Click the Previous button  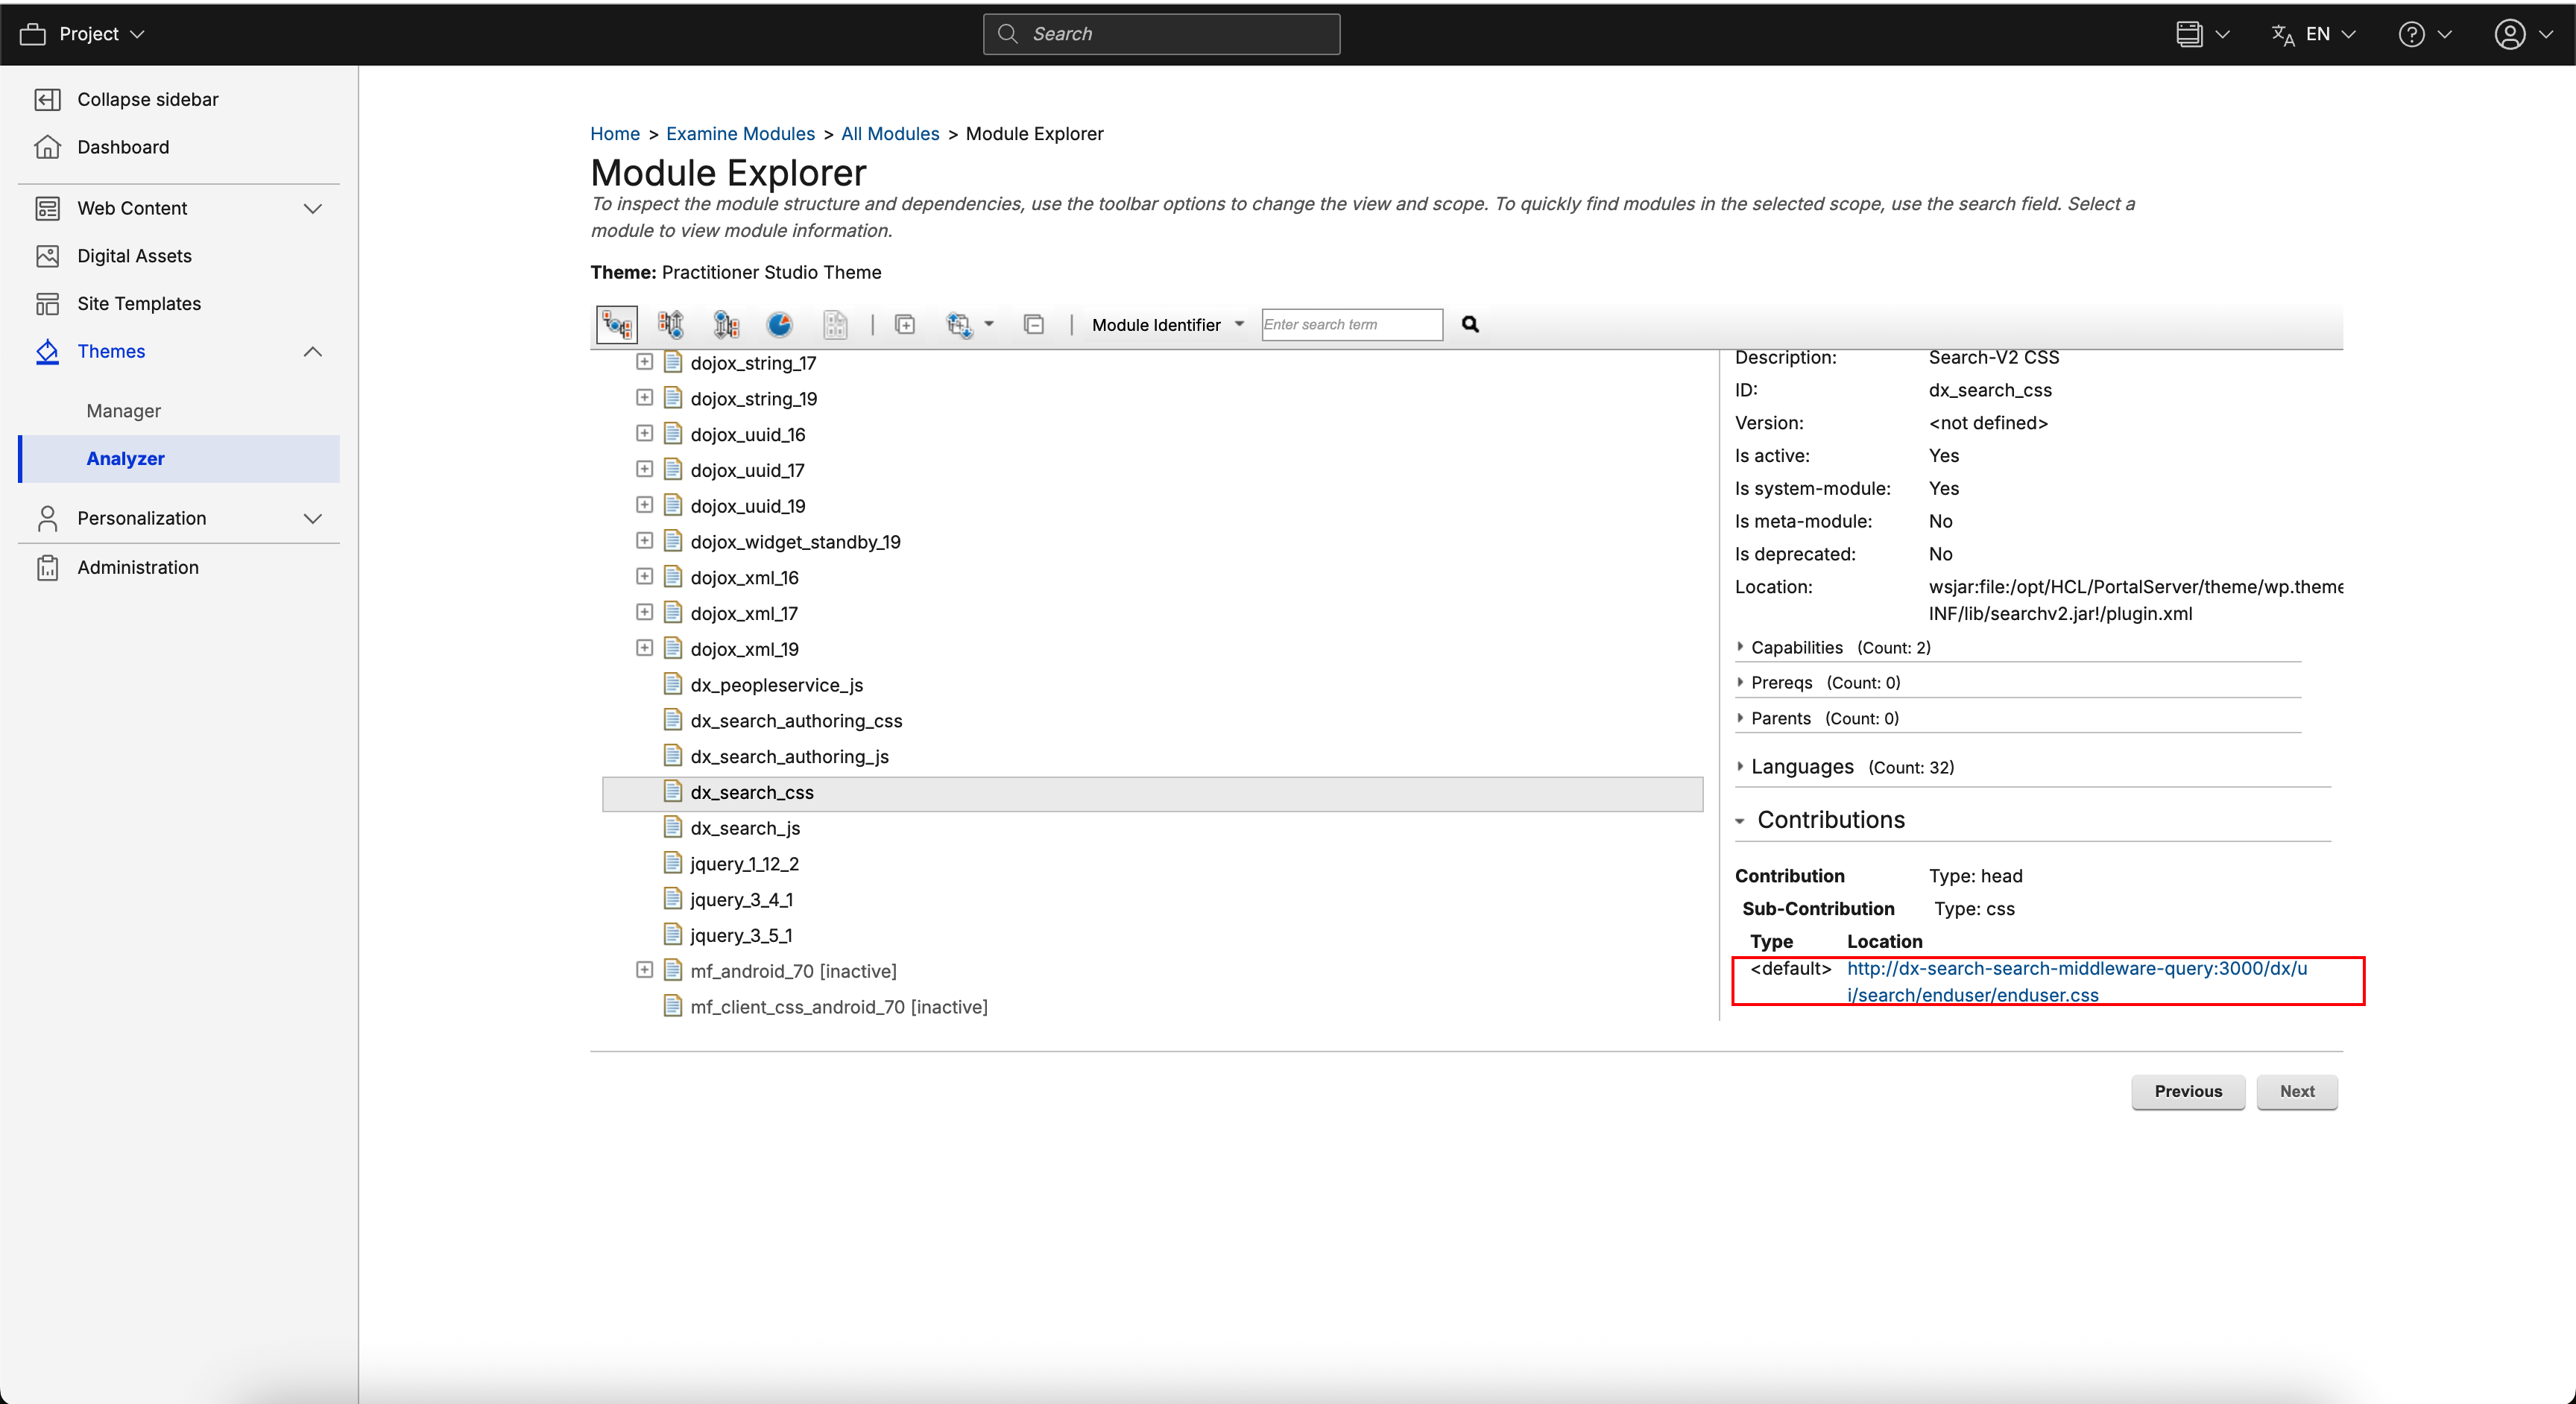tap(2187, 1091)
